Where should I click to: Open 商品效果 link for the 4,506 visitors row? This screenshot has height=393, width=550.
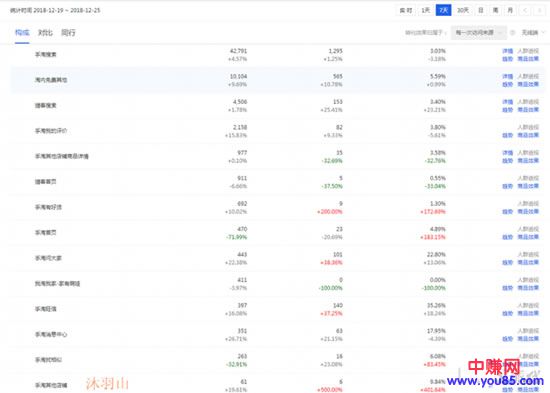pos(528,110)
